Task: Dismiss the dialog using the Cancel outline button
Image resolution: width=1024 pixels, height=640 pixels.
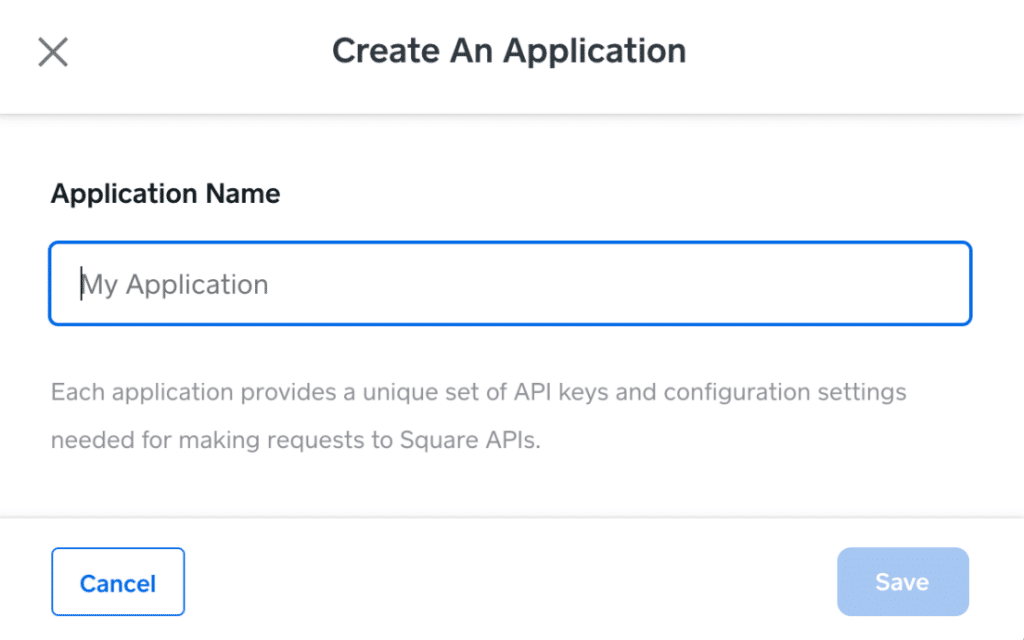Action: 118,582
